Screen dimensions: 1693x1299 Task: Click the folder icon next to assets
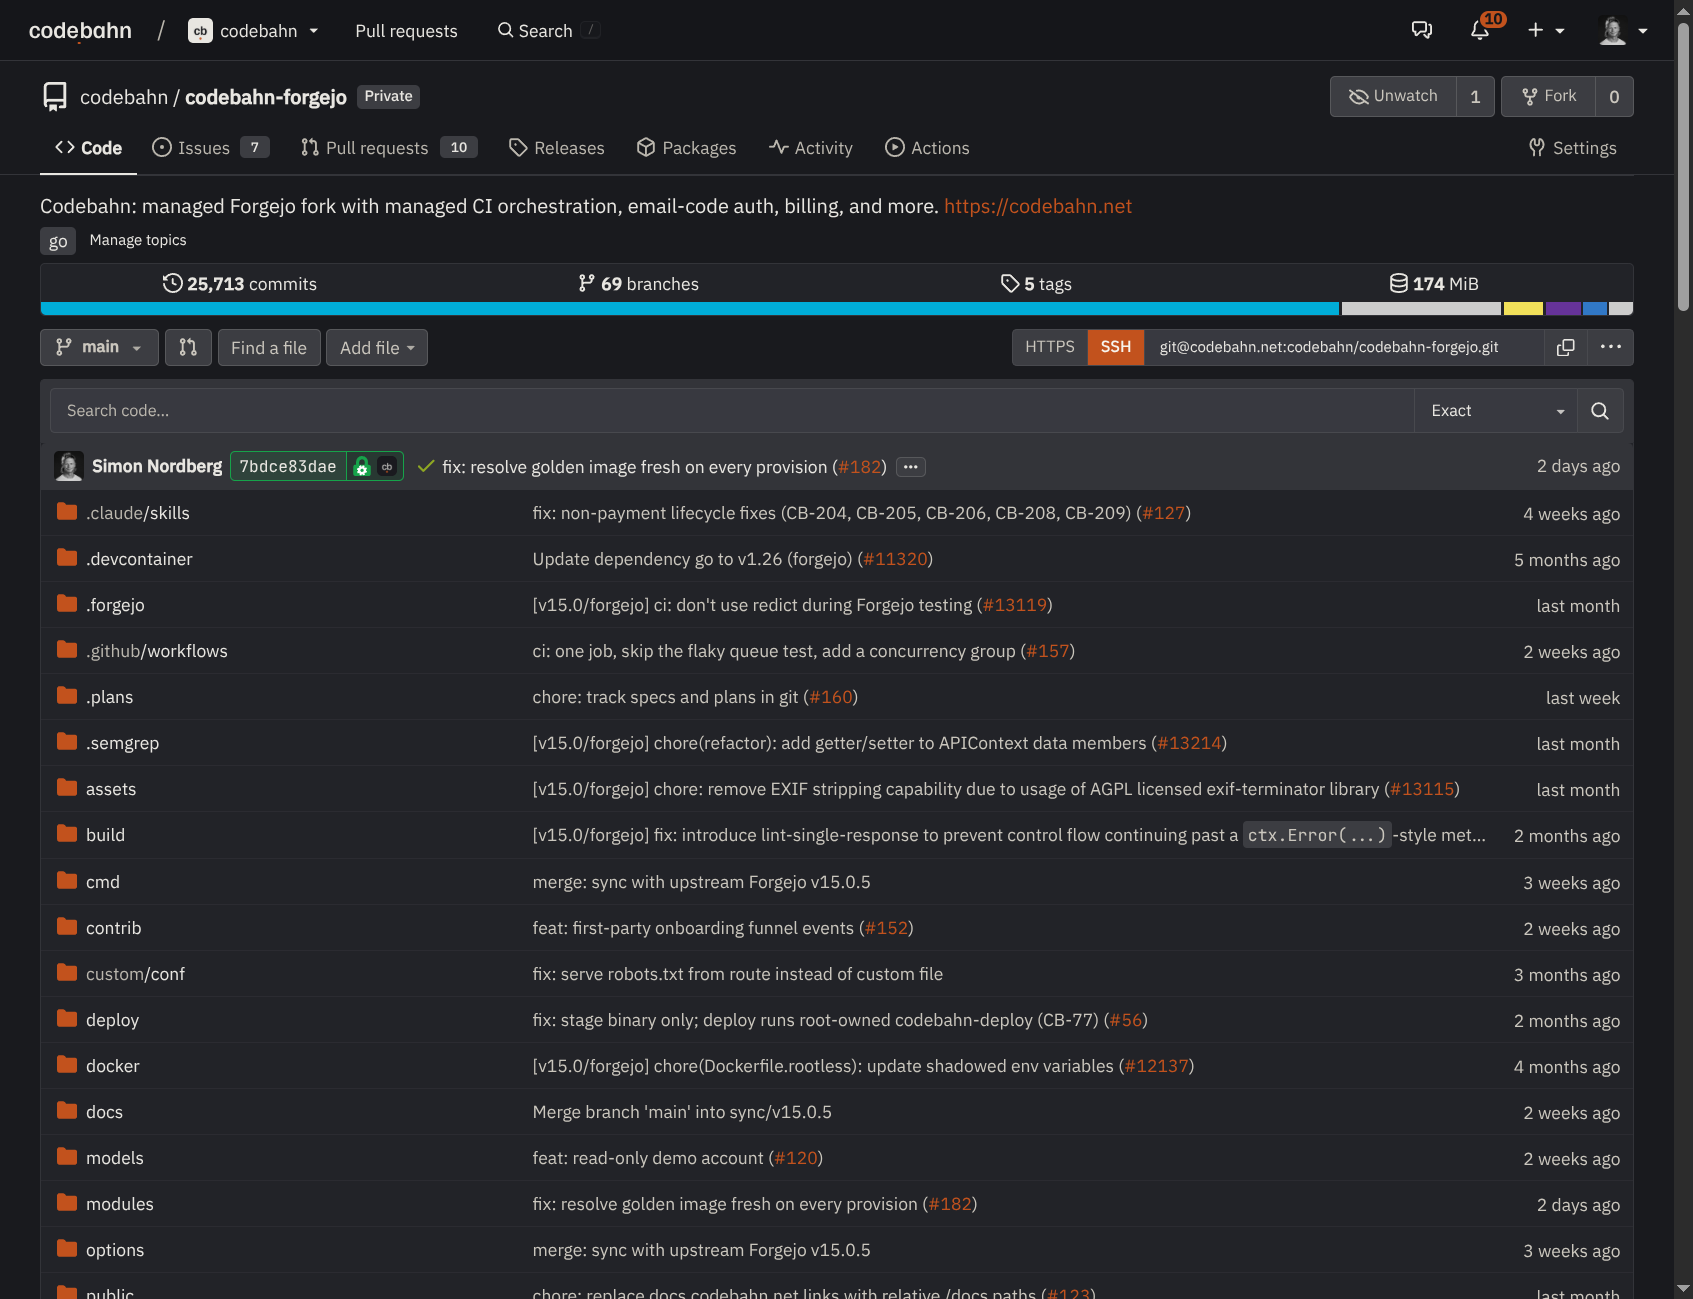click(x=67, y=788)
